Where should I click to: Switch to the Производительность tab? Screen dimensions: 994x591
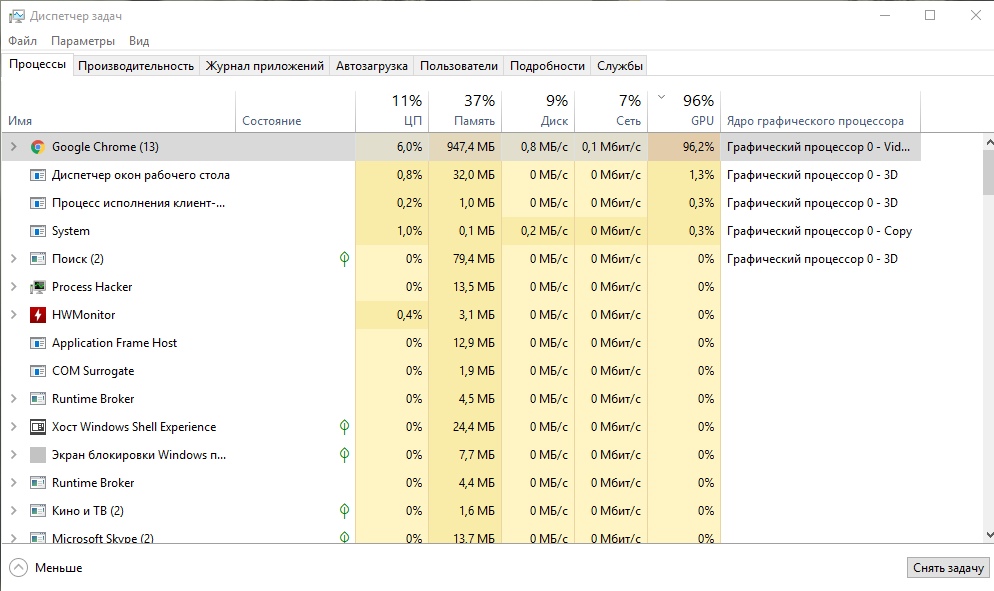(x=136, y=66)
